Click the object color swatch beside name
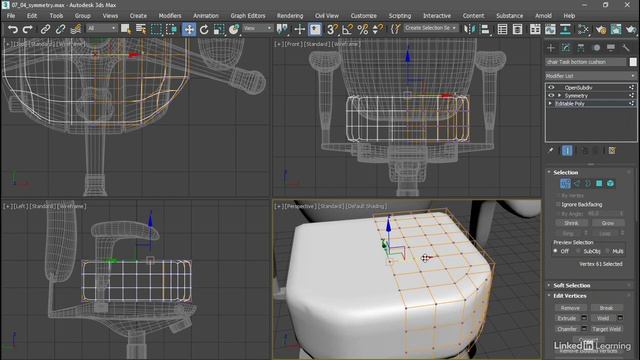The width and height of the screenshot is (640, 360). (633, 62)
